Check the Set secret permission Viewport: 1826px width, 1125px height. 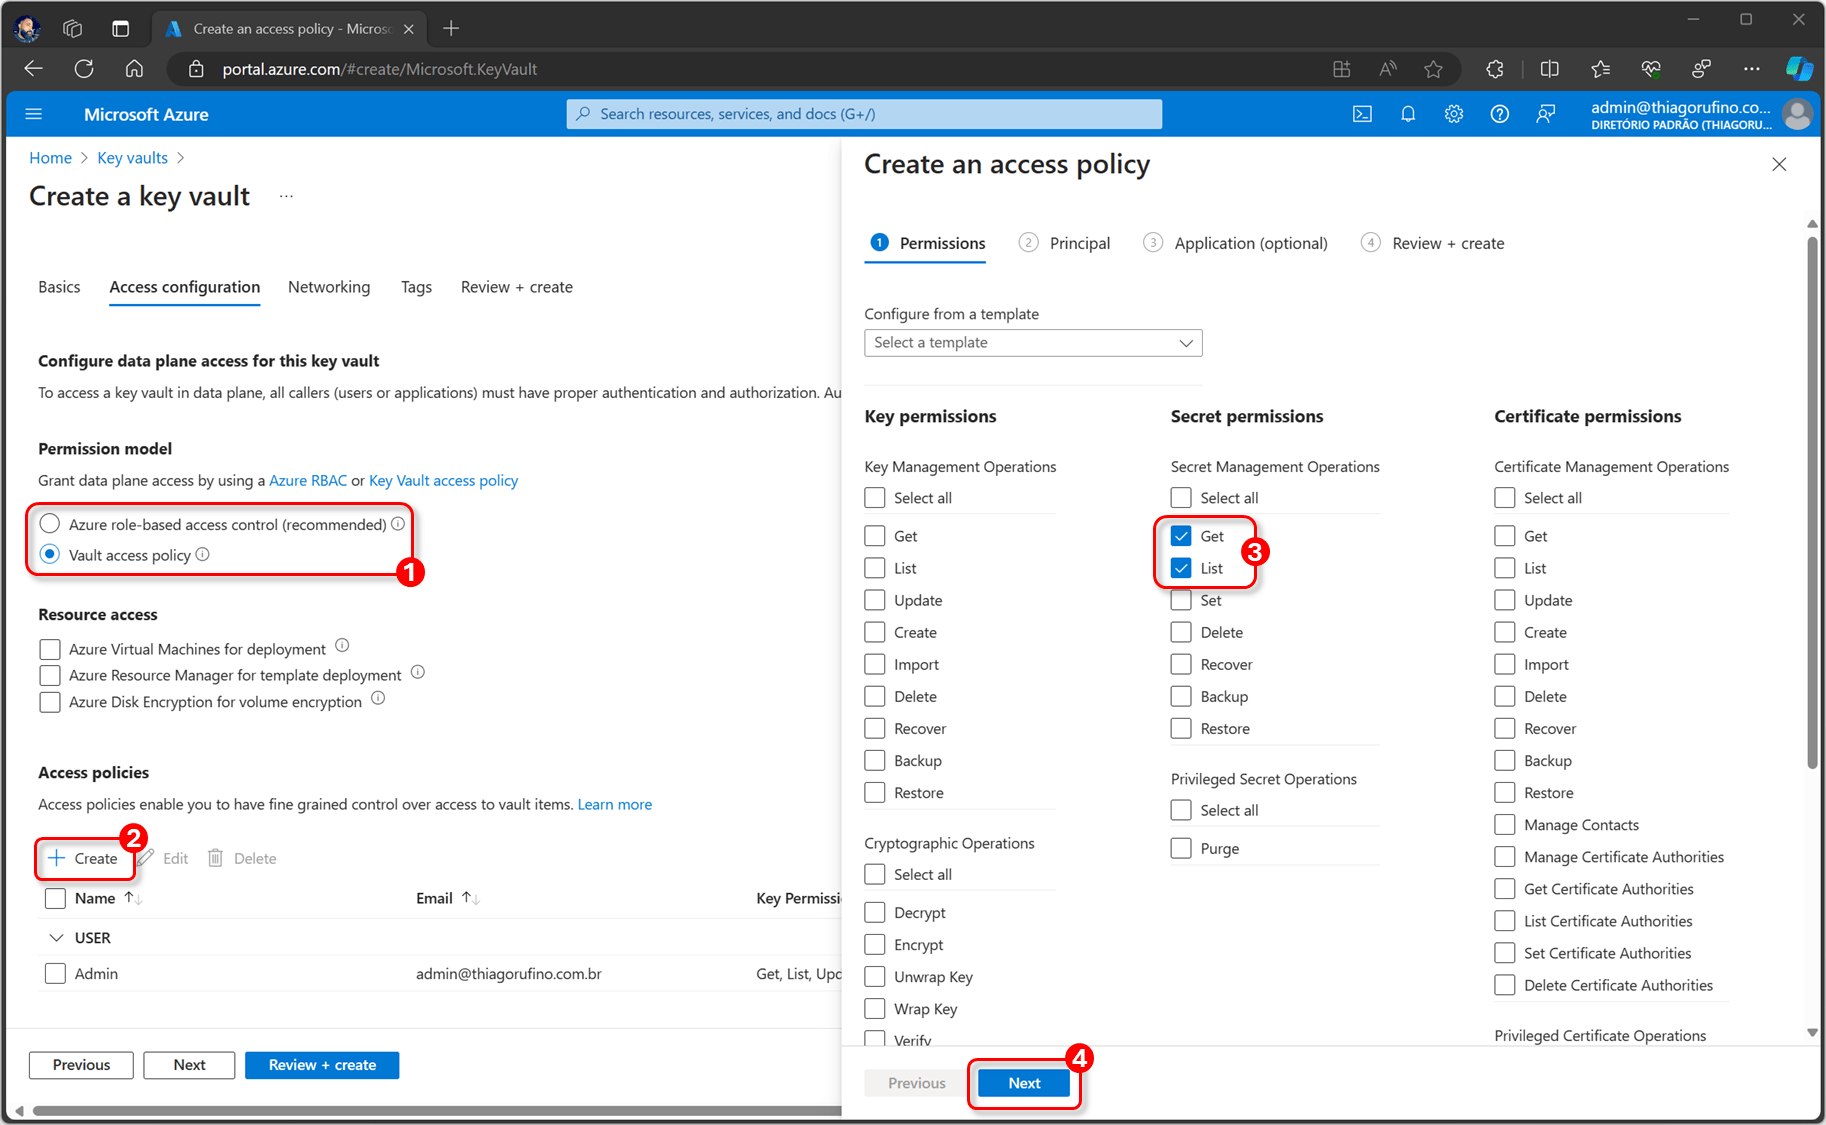[1181, 600]
